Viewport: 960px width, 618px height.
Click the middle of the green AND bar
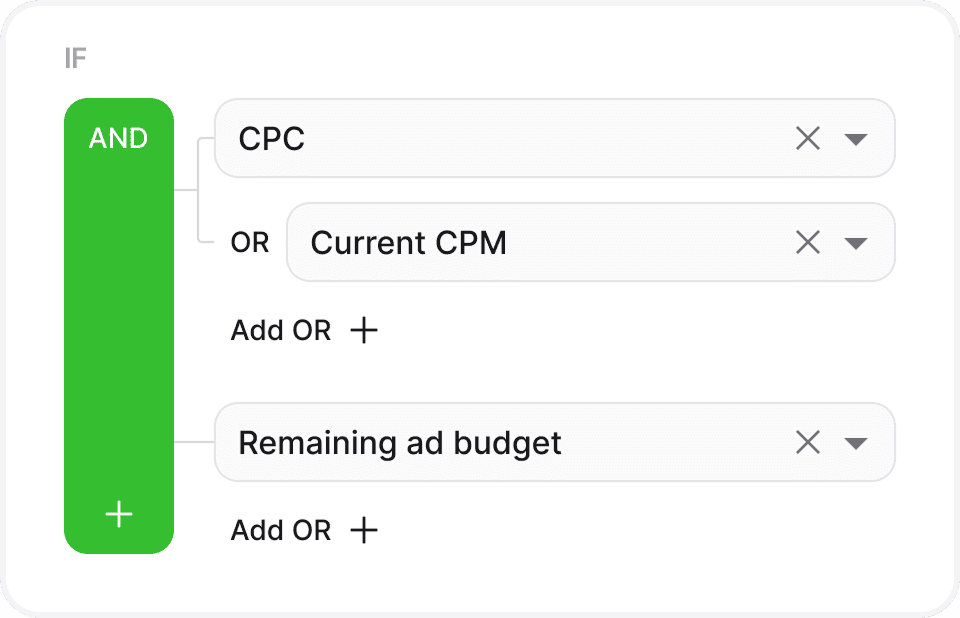coord(119,325)
